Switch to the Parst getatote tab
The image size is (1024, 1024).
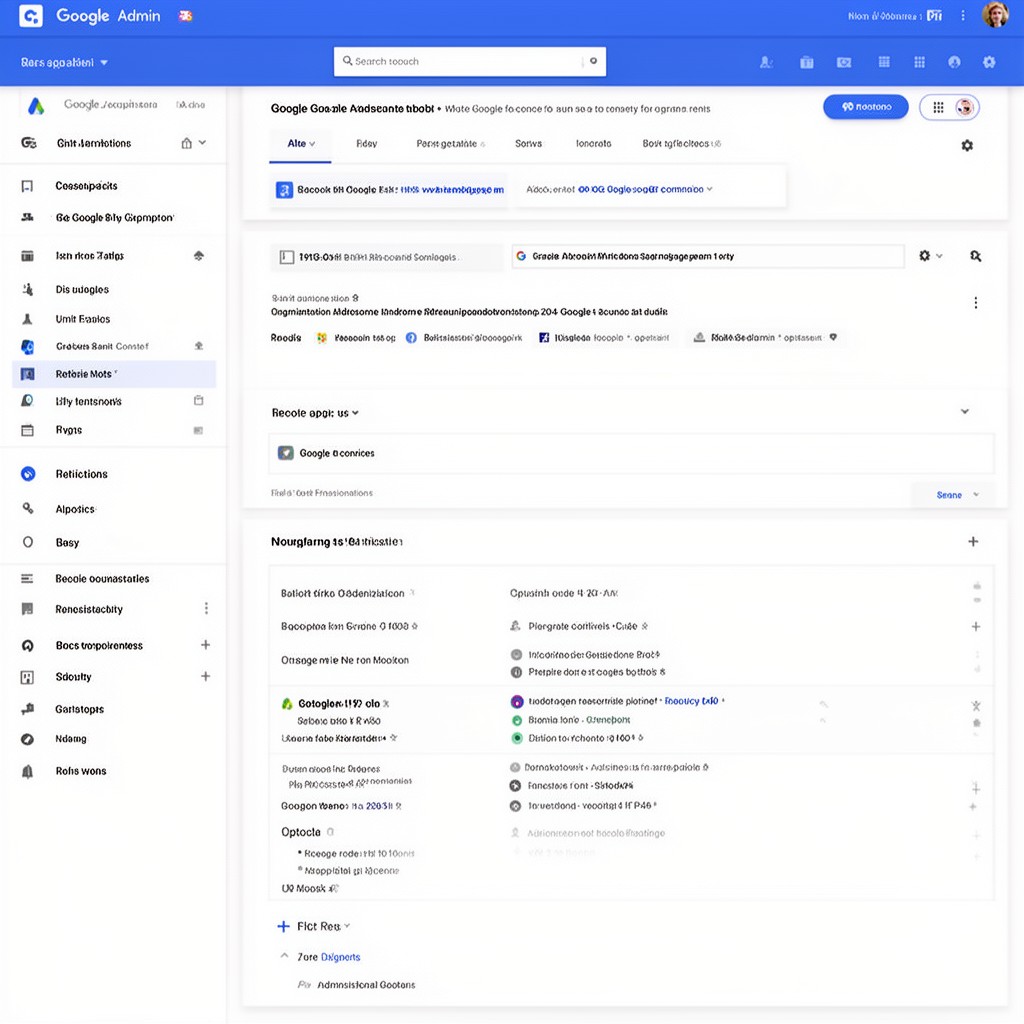click(450, 144)
